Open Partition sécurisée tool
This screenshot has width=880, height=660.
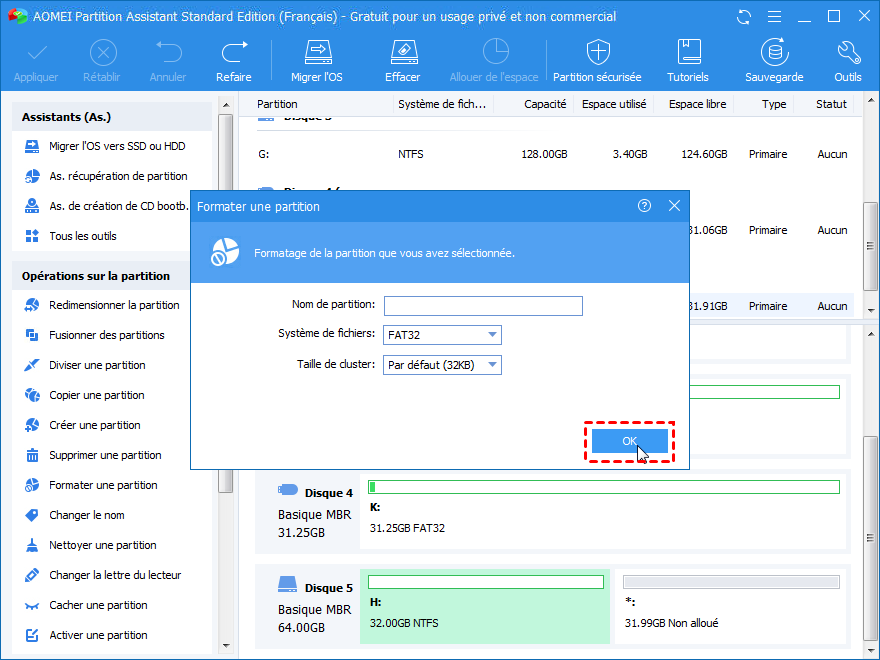pos(597,61)
